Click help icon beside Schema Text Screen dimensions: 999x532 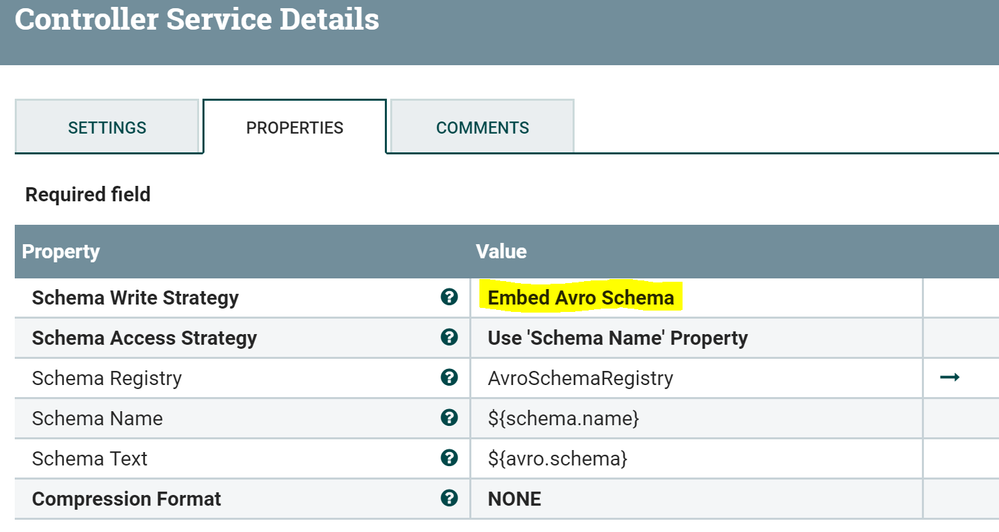449,458
